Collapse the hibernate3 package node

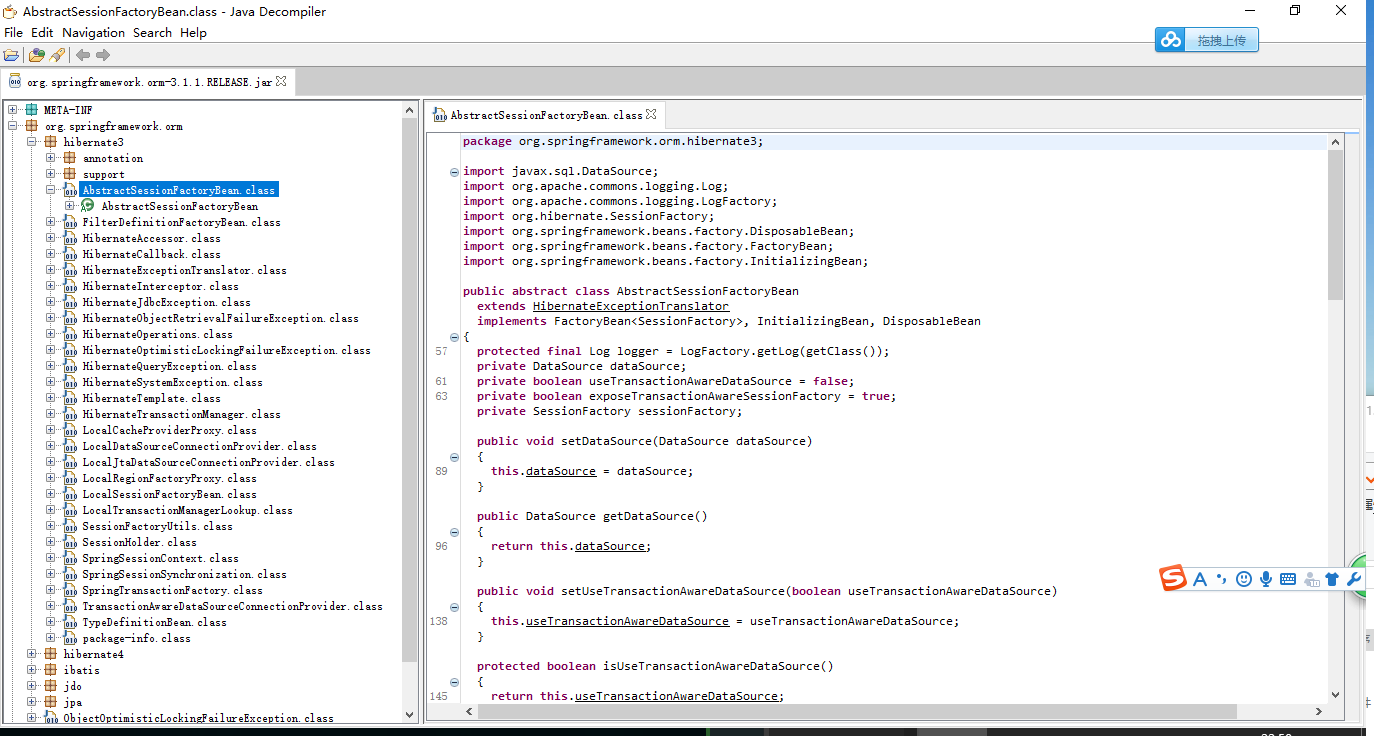pyautogui.click(x=32, y=143)
